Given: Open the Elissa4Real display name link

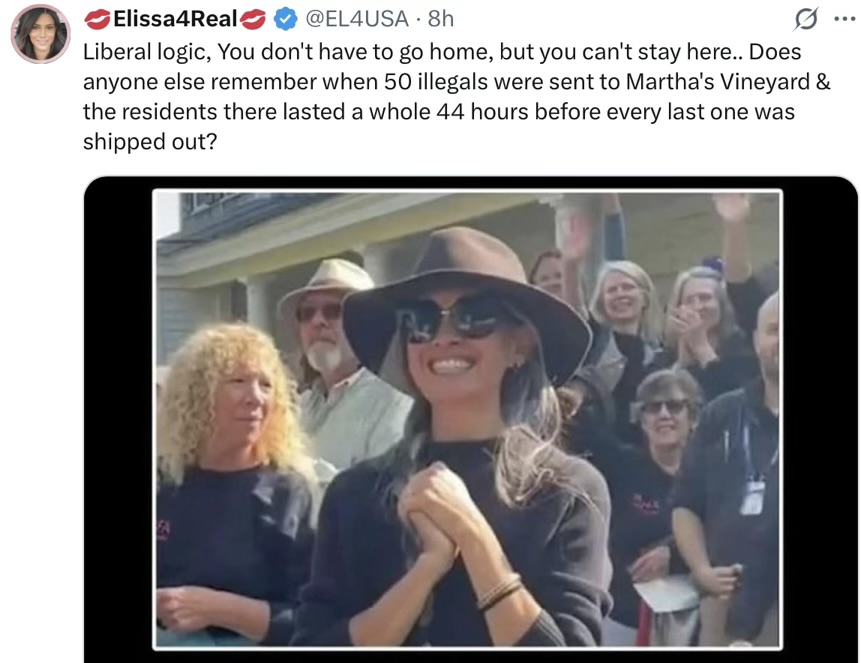Looking at the screenshot, I should [175, 19].
